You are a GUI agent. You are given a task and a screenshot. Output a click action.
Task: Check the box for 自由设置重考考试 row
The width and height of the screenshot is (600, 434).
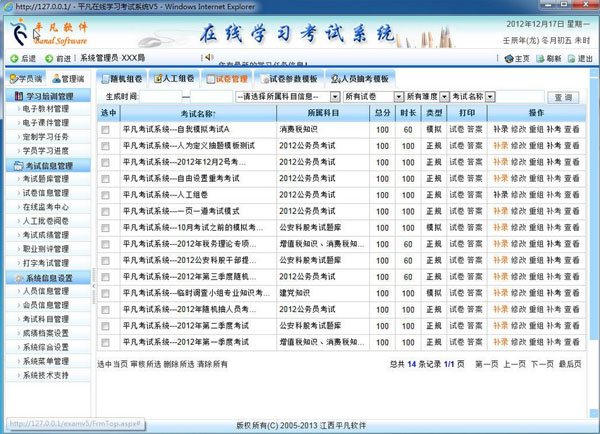105,179
